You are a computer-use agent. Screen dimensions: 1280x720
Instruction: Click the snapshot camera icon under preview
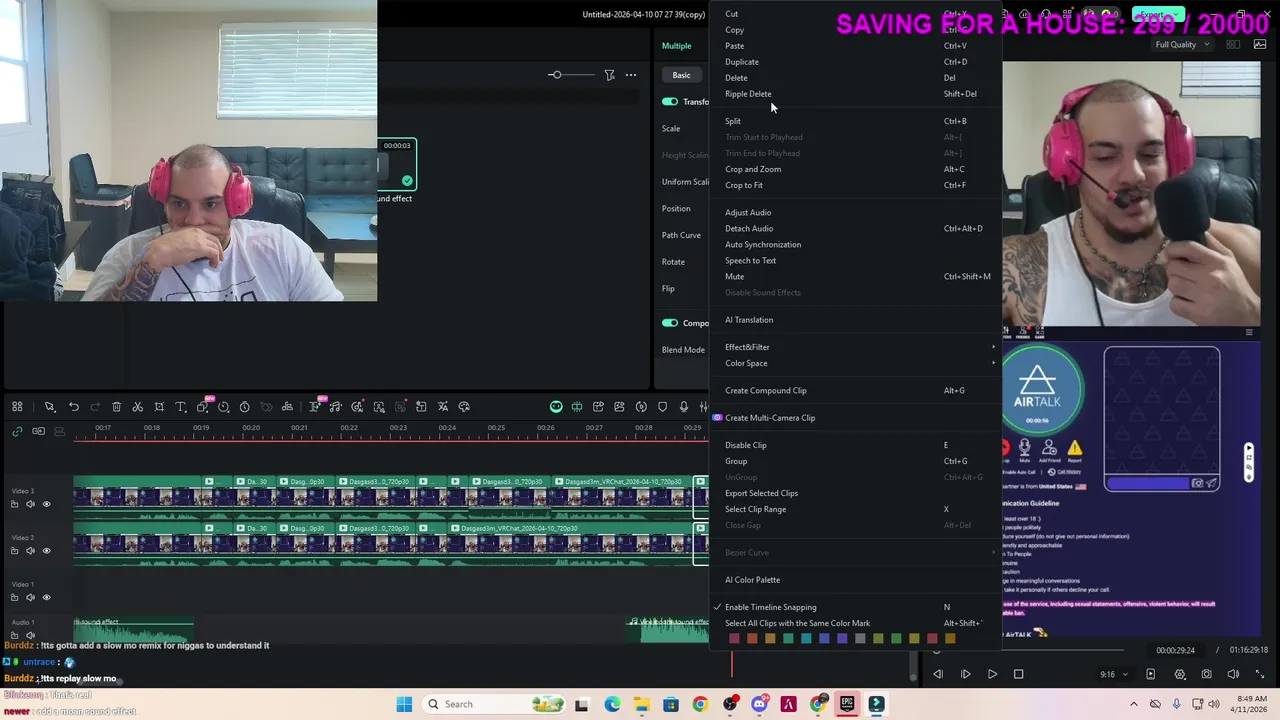pyautogui.click(x=1206, y=674)
